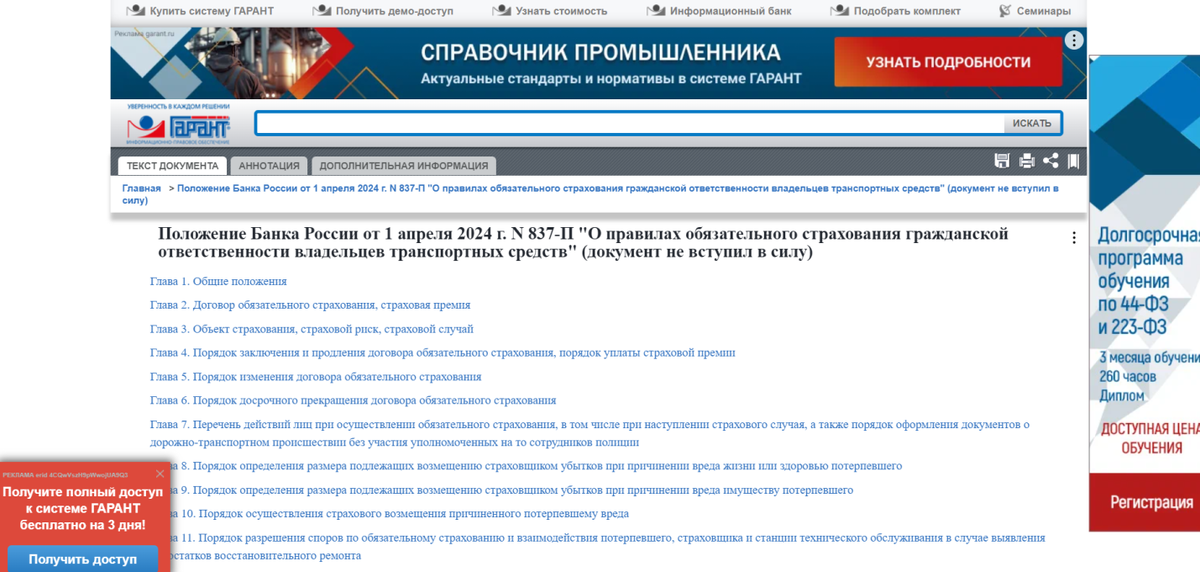The image size is (1200, 572).
Task: Click 'УЗНАТЬ ПОДРОБНОСТИ' banner button
Action: (x=947, y=62)
